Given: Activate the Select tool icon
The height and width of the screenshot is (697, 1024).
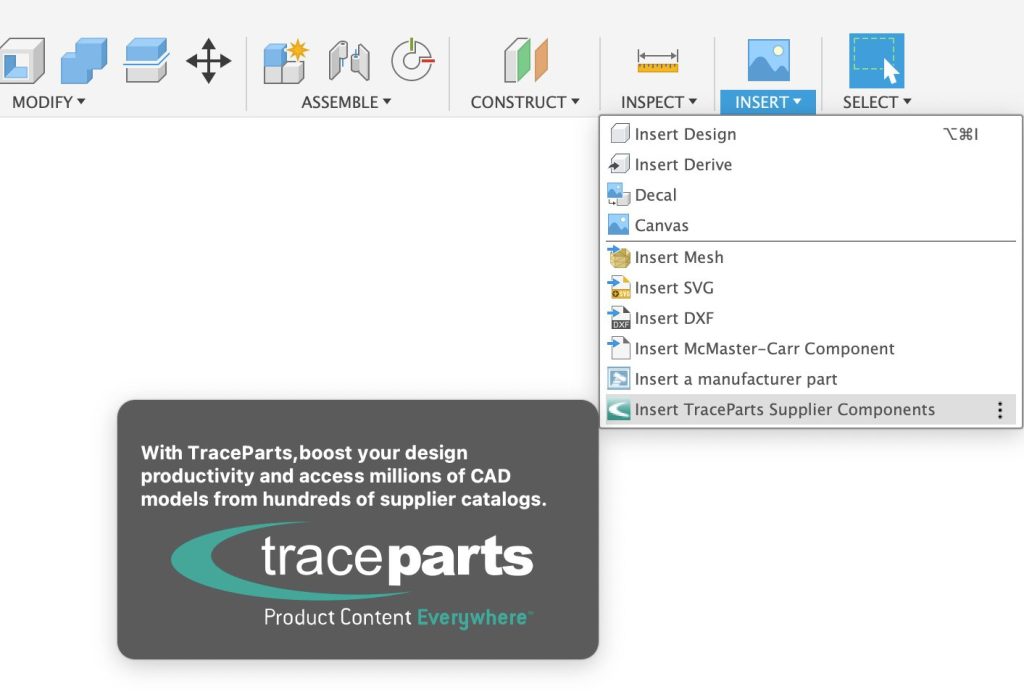Looking at the screenshot, I should pos(876,60).
